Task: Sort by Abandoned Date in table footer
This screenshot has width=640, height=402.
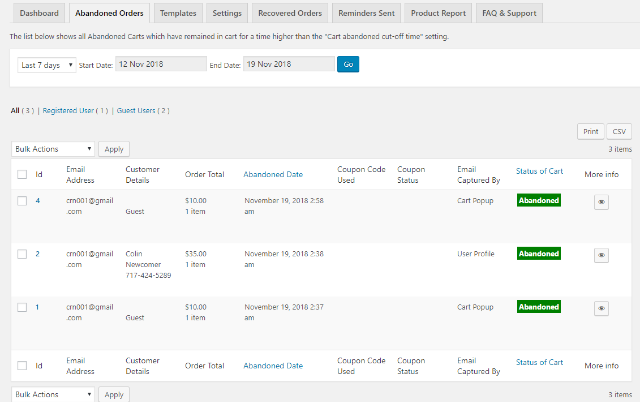Action: click(x=273, y=366)
